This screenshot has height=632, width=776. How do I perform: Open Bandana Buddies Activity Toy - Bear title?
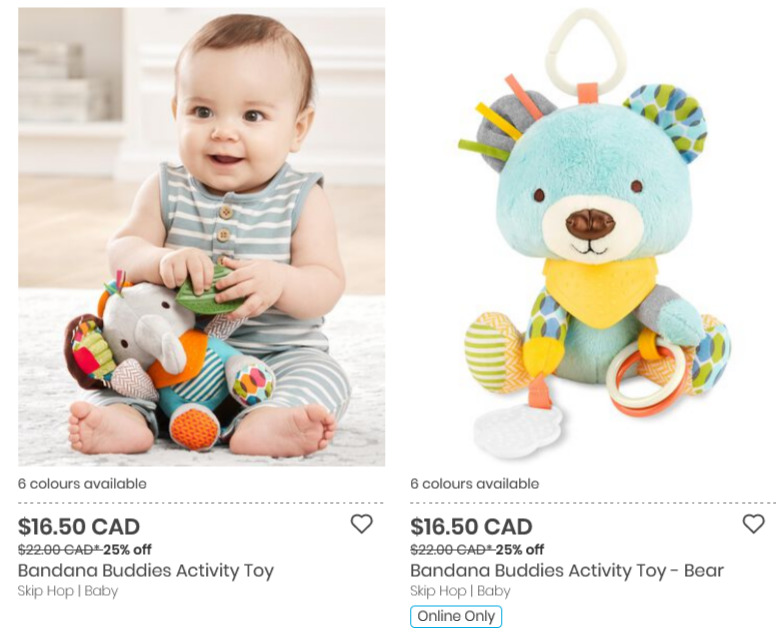(x=567, y=571)
